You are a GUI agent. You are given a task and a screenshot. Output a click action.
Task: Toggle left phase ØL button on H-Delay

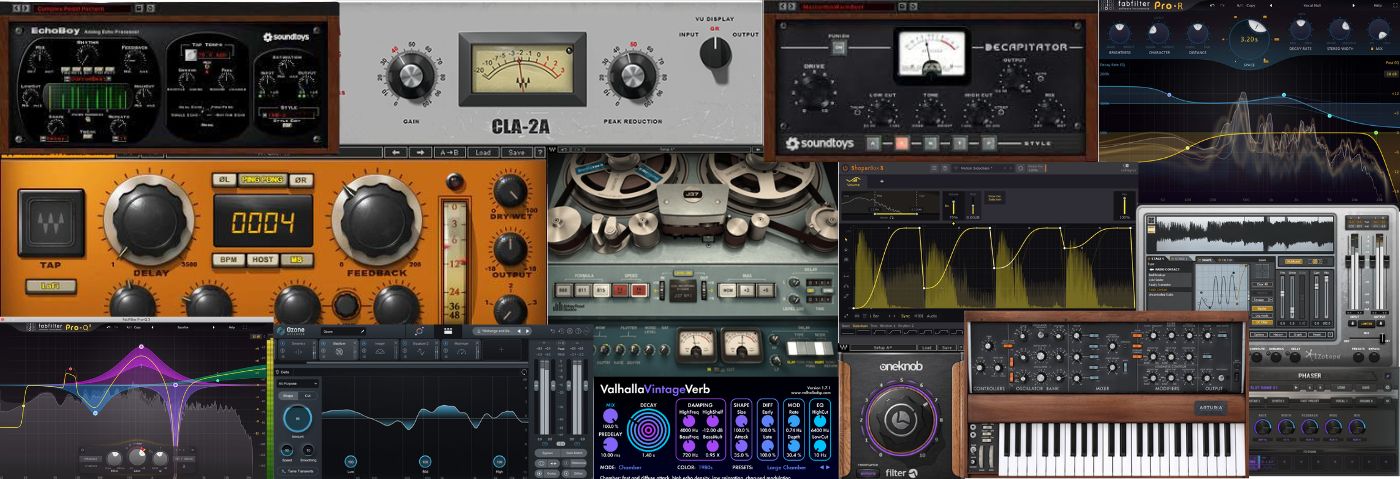pos(224,180)
